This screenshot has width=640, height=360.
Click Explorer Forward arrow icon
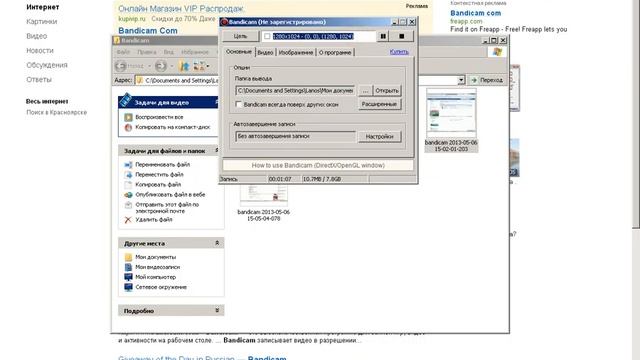tap(160, 66)
